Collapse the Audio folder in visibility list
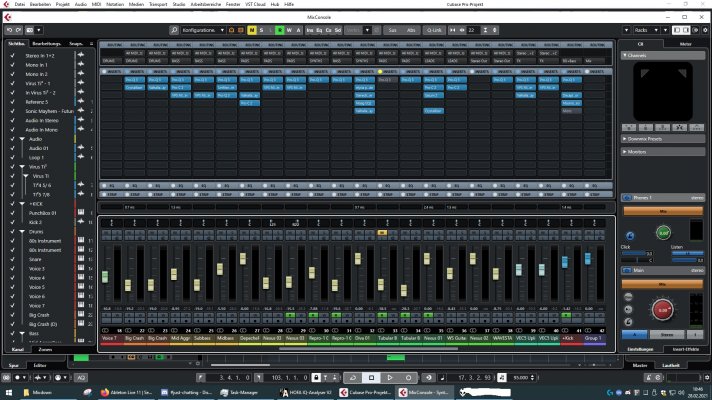Image resolution: width=712 pixels, height=400 pixels. [22, 139]
